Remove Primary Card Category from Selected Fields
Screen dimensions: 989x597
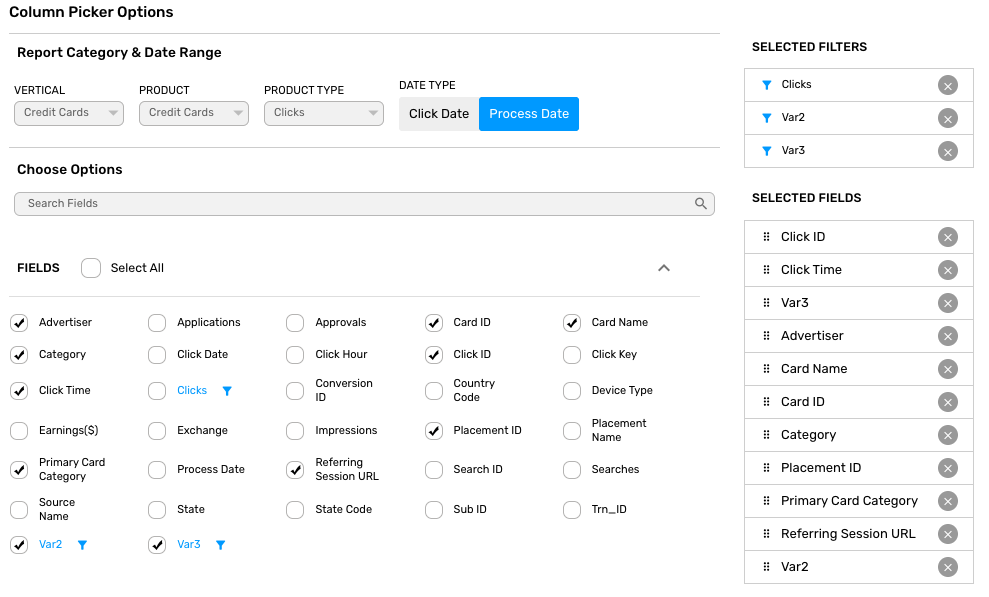947,501
